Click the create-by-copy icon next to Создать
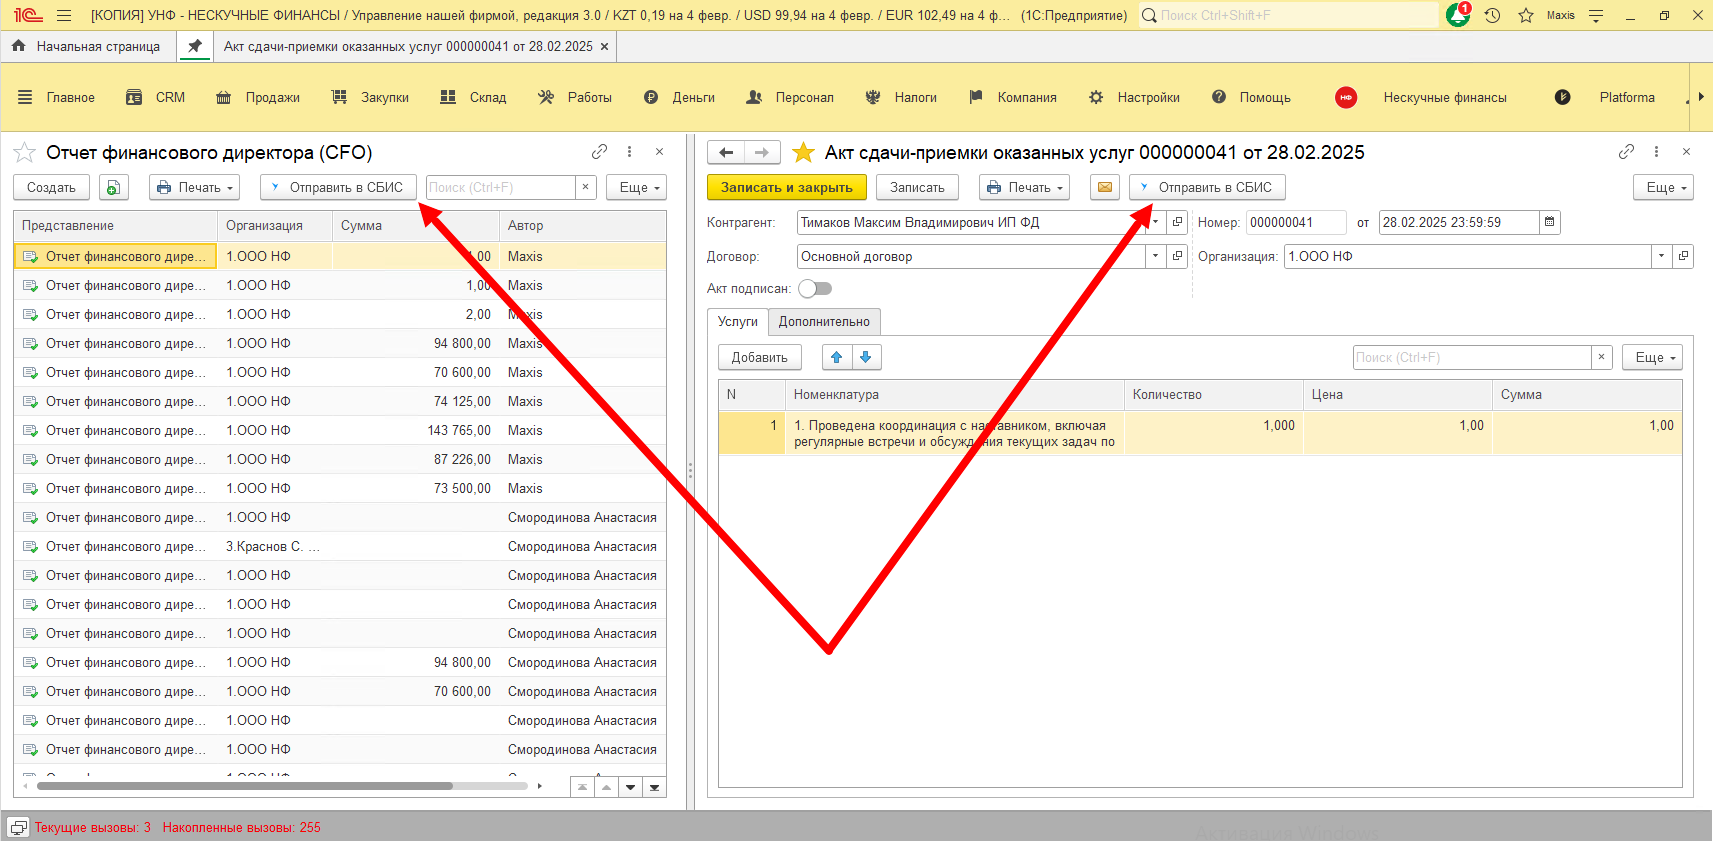Screen dimensions: 1713x841 [x=114, y=187]
